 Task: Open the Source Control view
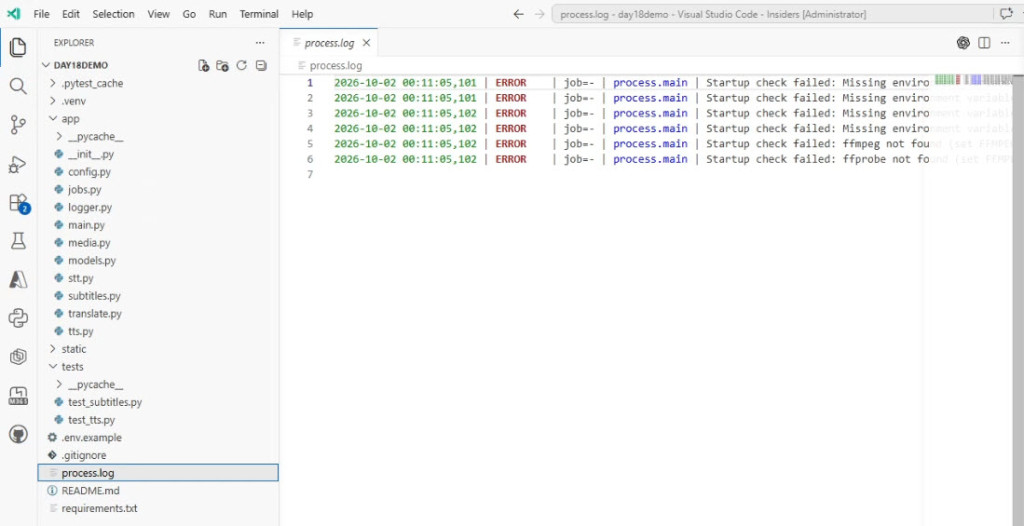point(18,125)
